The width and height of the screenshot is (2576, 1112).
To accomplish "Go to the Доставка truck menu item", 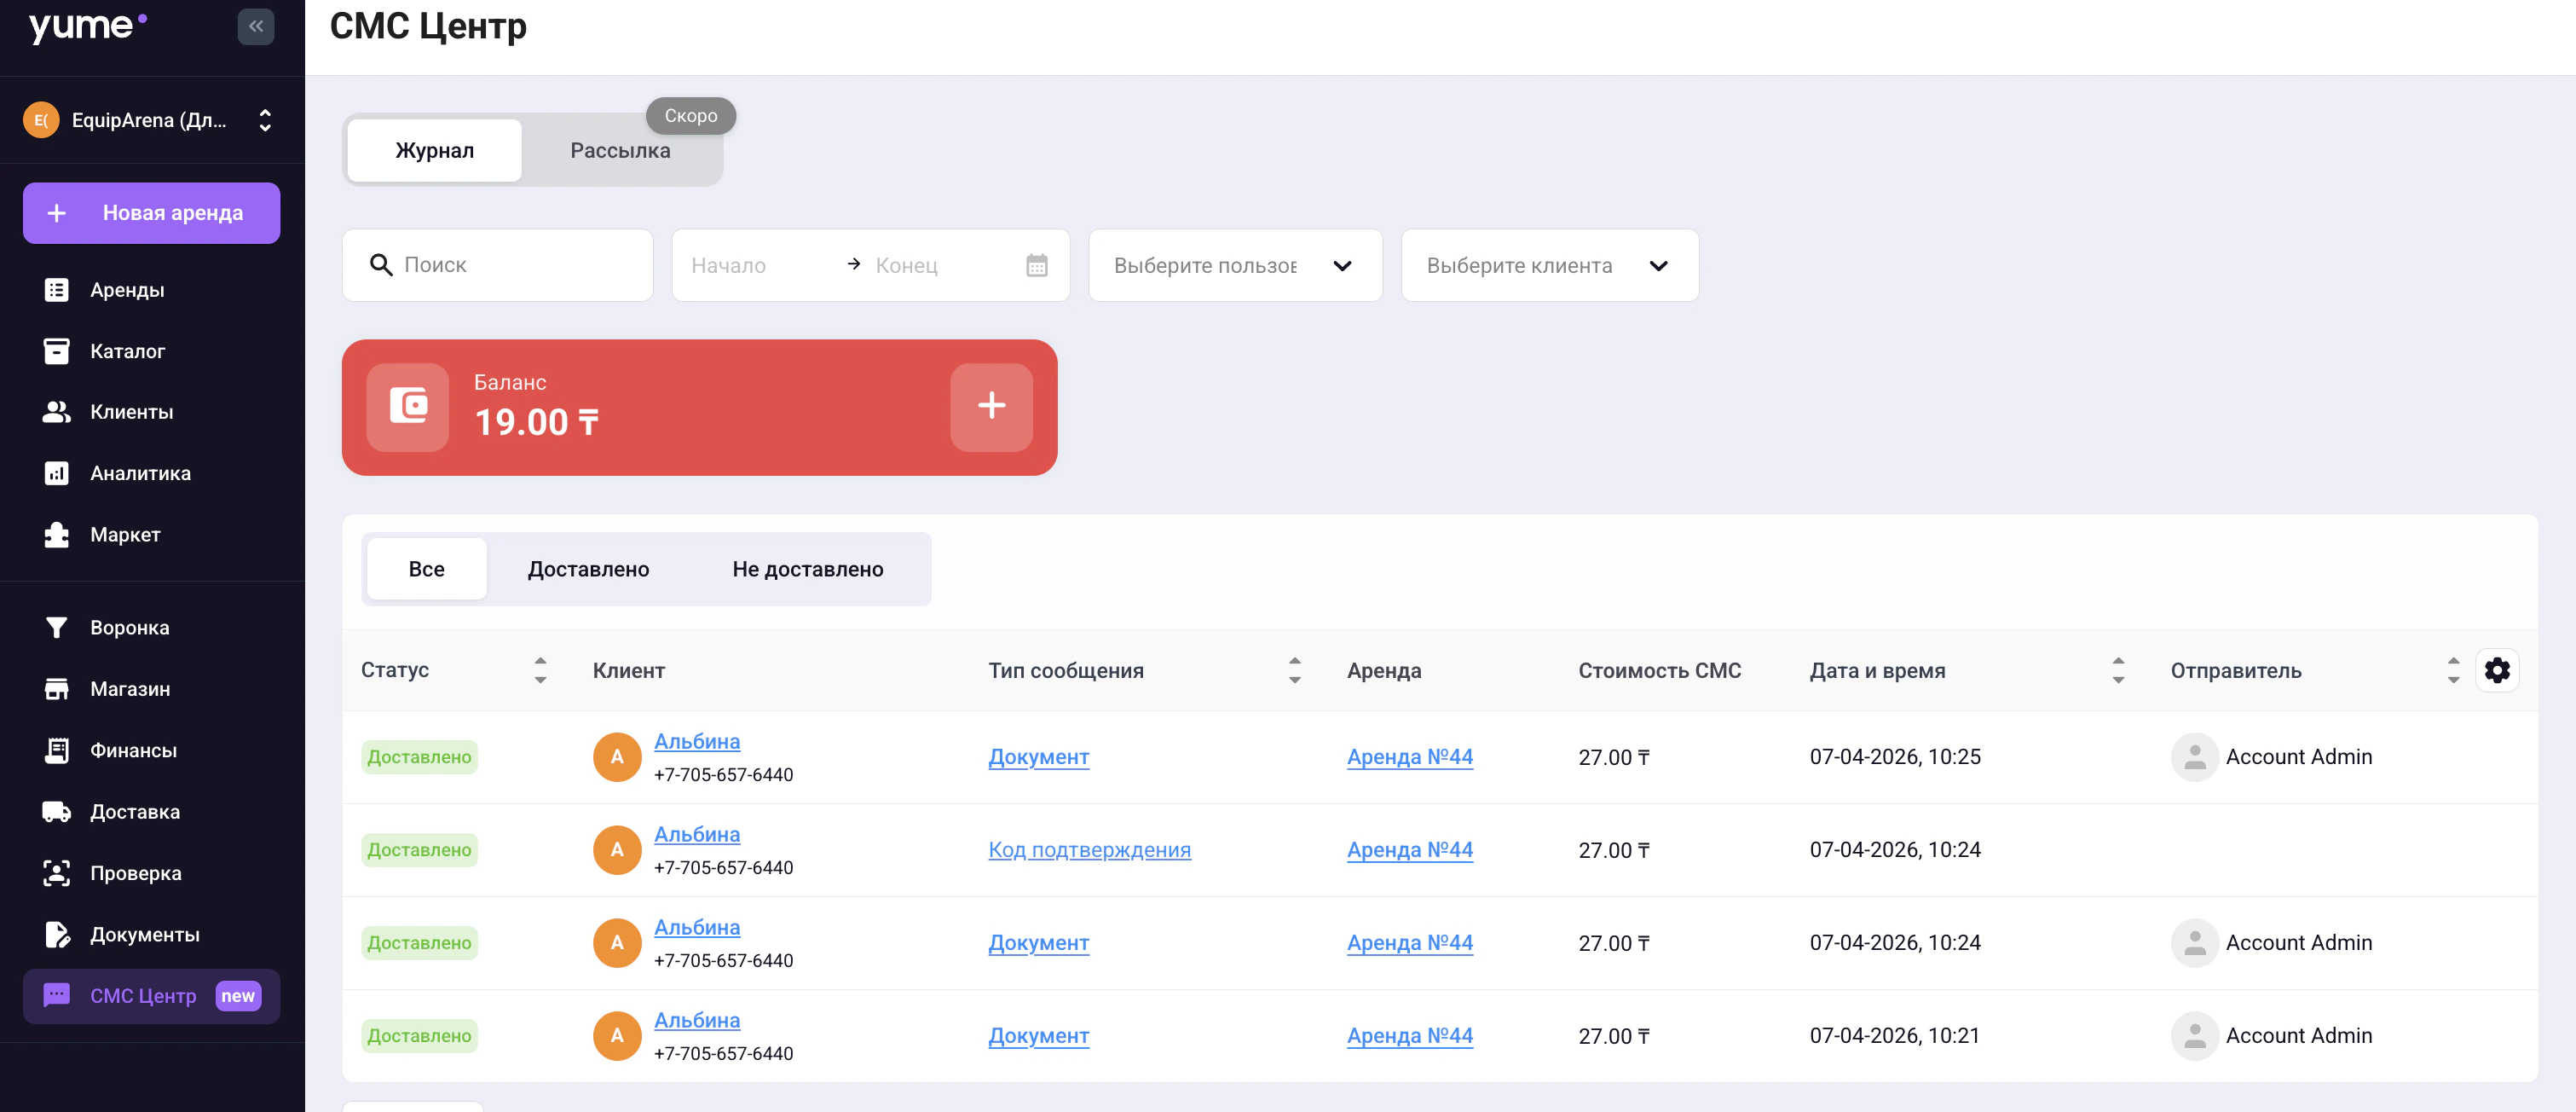I will [134, 811].
